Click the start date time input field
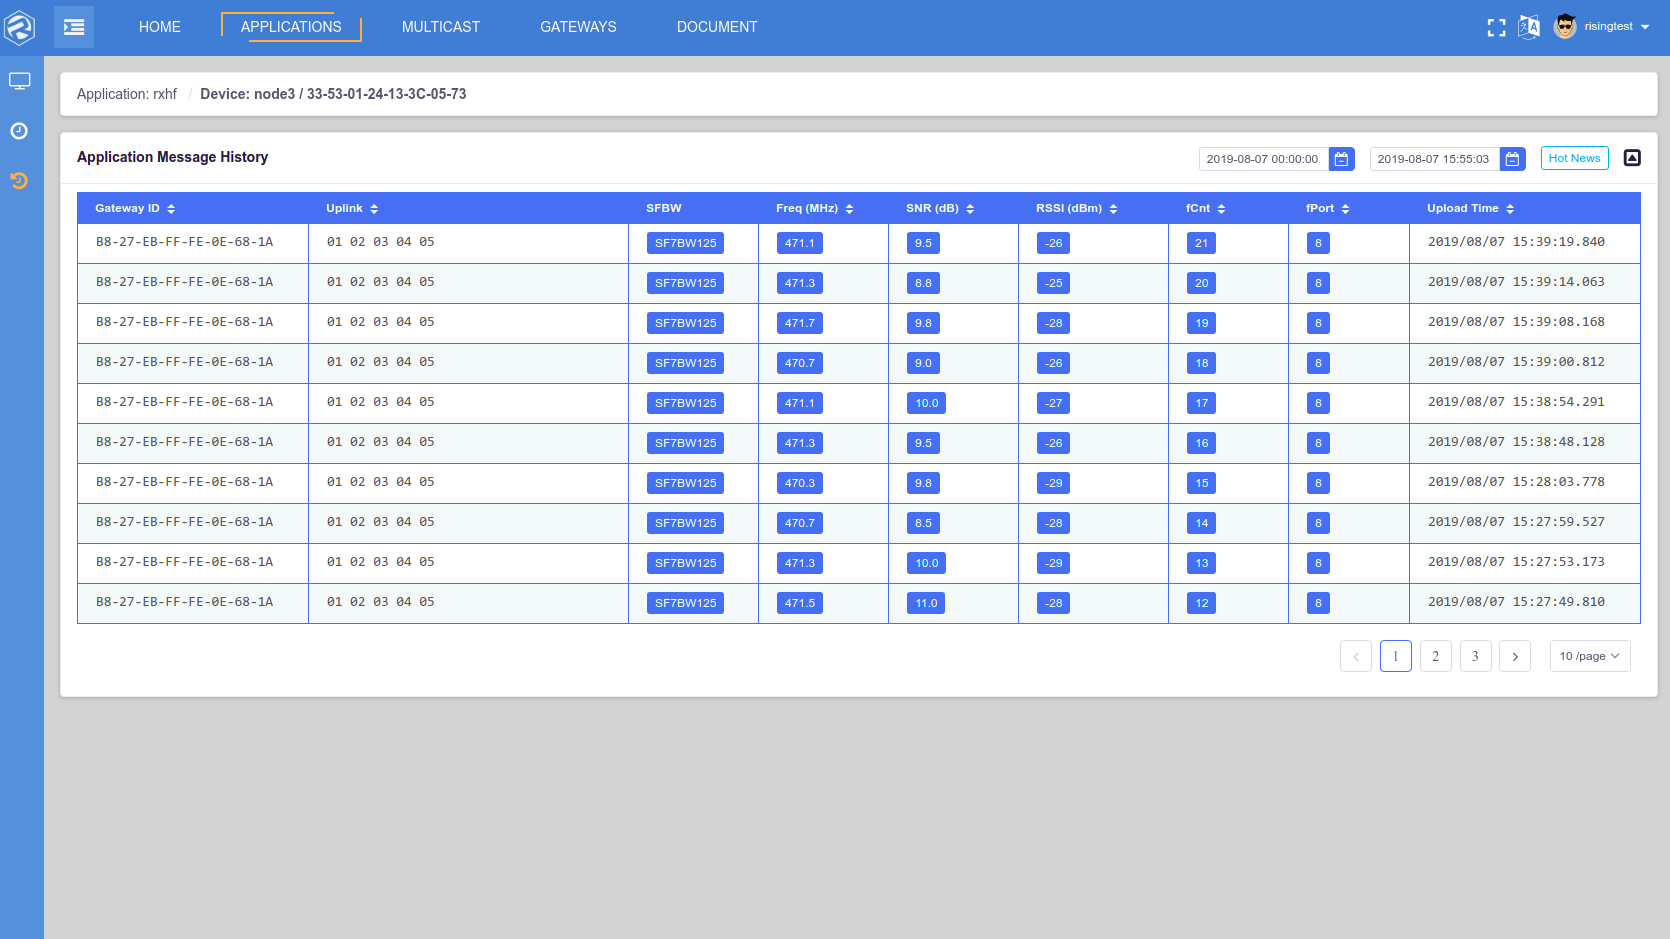The width and height of the screenshot is (1670, 939). click(x=1262, y=159)
